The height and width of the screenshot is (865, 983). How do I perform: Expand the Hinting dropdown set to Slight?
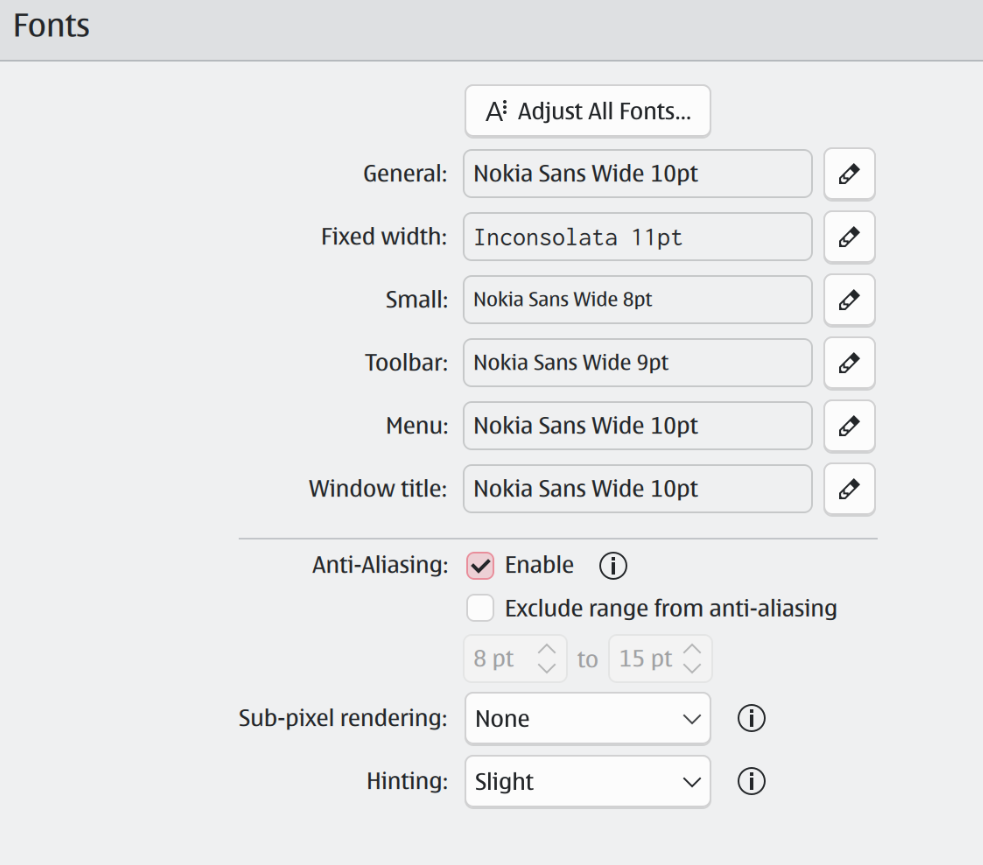[587, 782]
